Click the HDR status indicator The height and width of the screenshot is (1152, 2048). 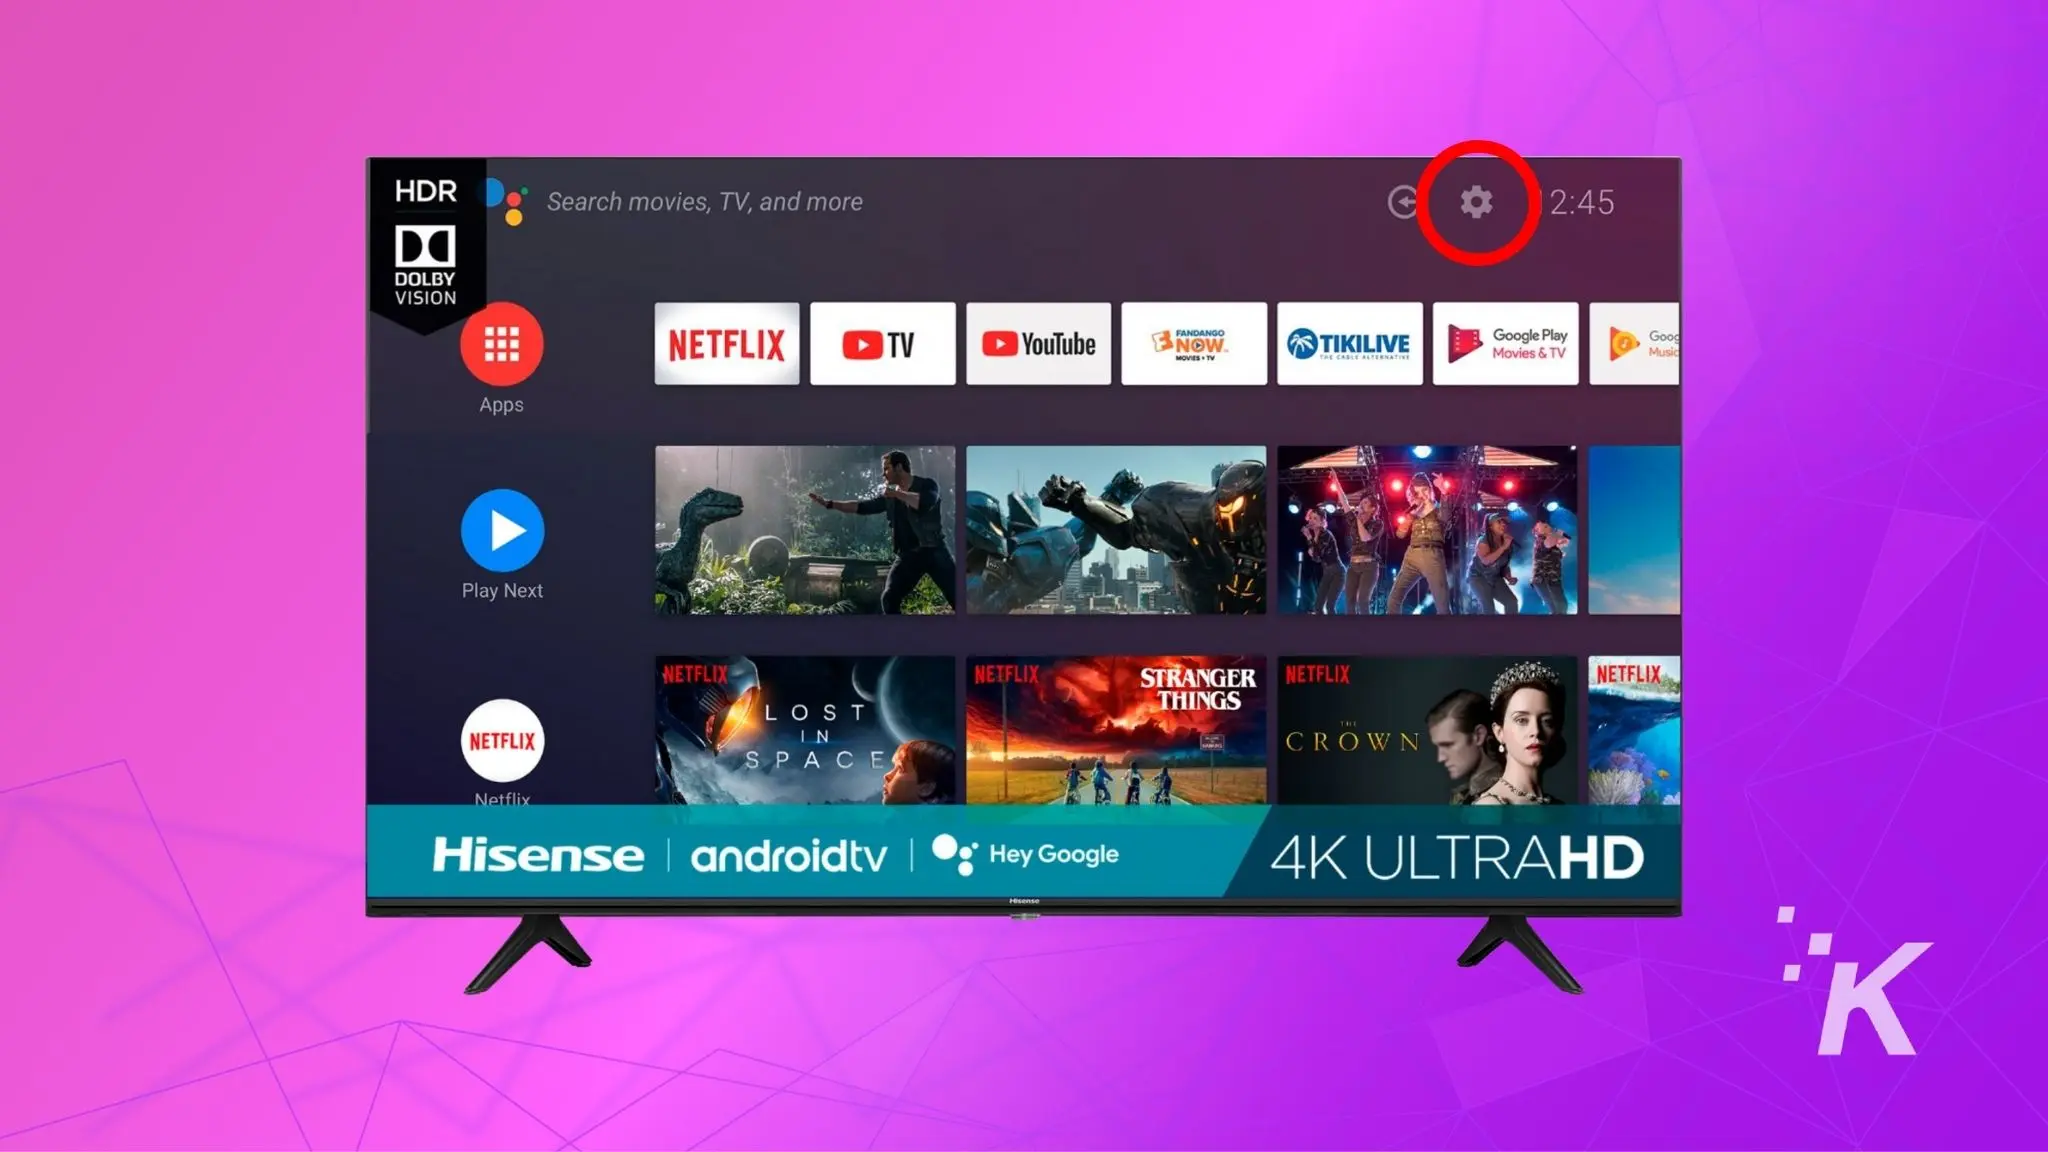[x=426, y=190]
